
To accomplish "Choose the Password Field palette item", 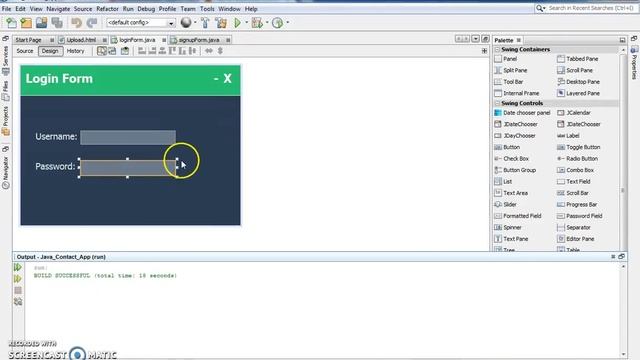I will coord(580,216).
